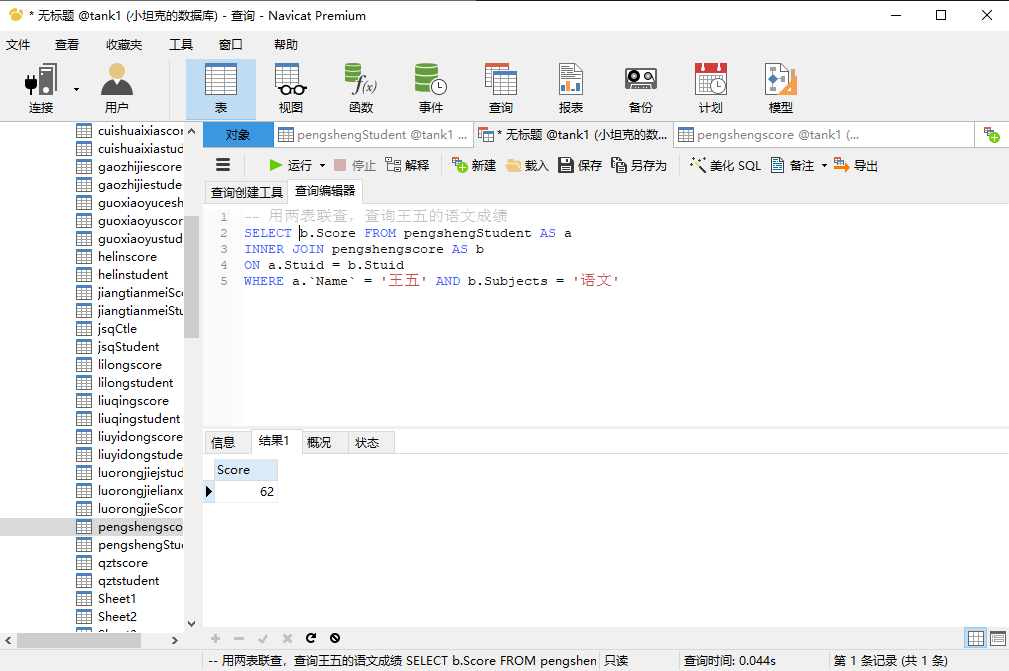Open the 查询 (Query) objects
The height and width of the screenshot is (671, 1009).
501,89
